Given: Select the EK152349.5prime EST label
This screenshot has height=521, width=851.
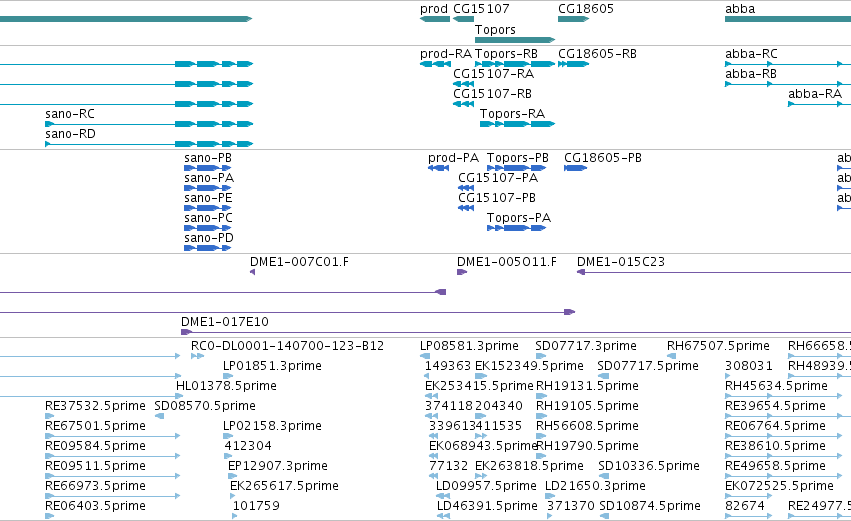Looking at the screenshot, I should pos(529,367).
